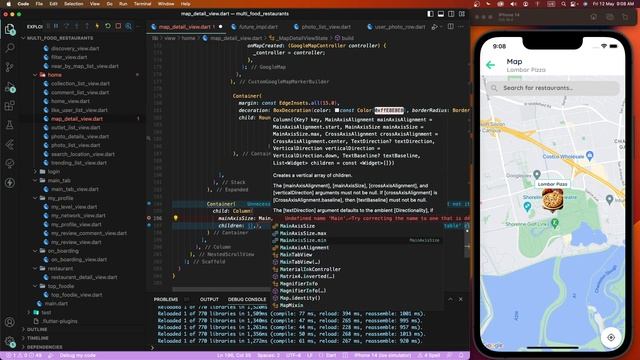Click the simulator back arrow on Map screen
The width and height of the screenshot is (640, 360).
(x=491, y=65)
